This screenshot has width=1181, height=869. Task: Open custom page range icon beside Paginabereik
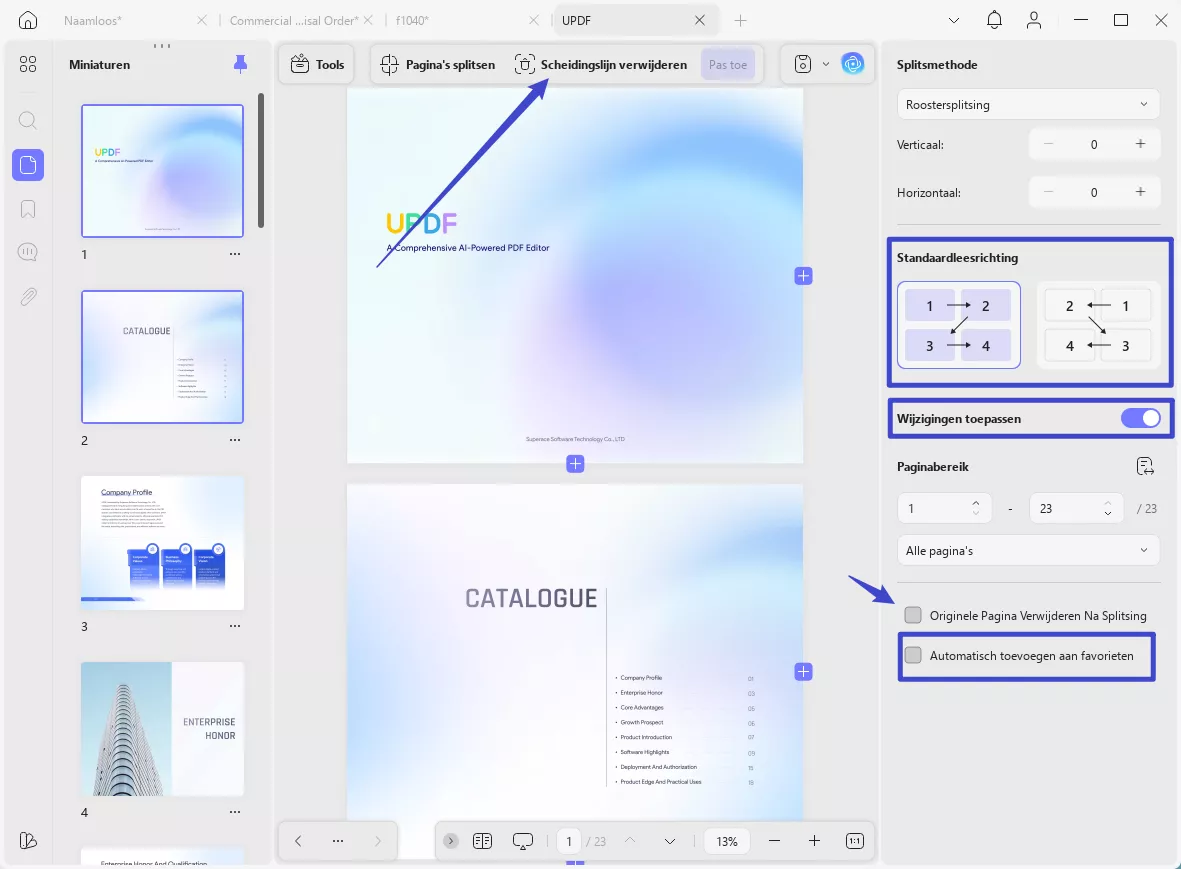(1145, 467)
